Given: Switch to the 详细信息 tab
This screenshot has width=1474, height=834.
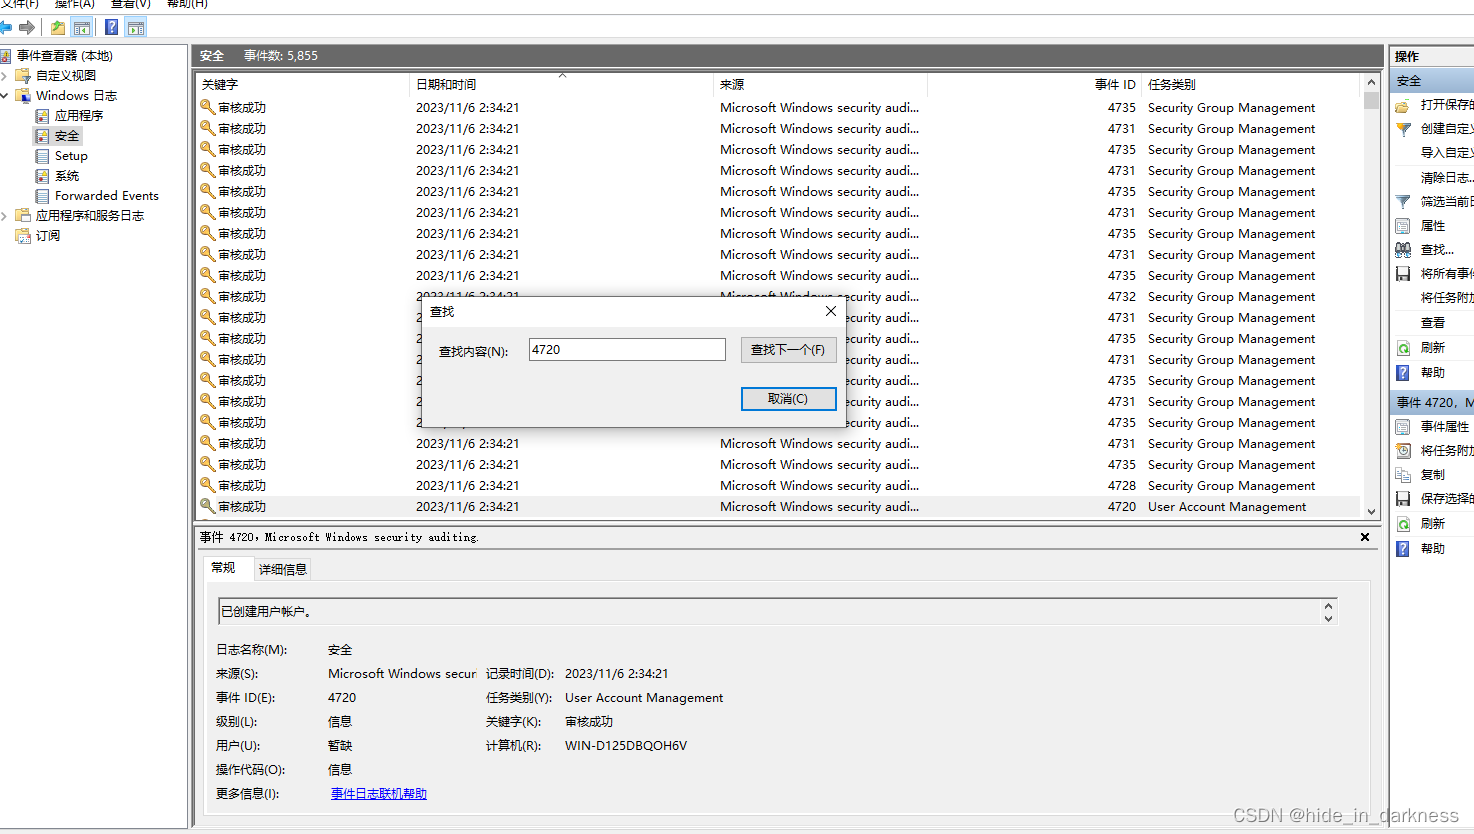Looking at the screenshot, I should pyautogui.click(x=283, y=569).
